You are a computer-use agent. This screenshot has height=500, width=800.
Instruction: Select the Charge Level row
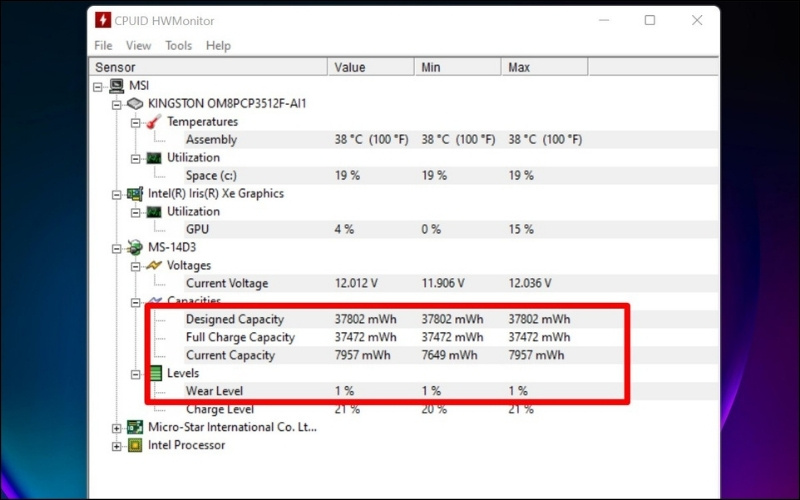tap(451, 409)
